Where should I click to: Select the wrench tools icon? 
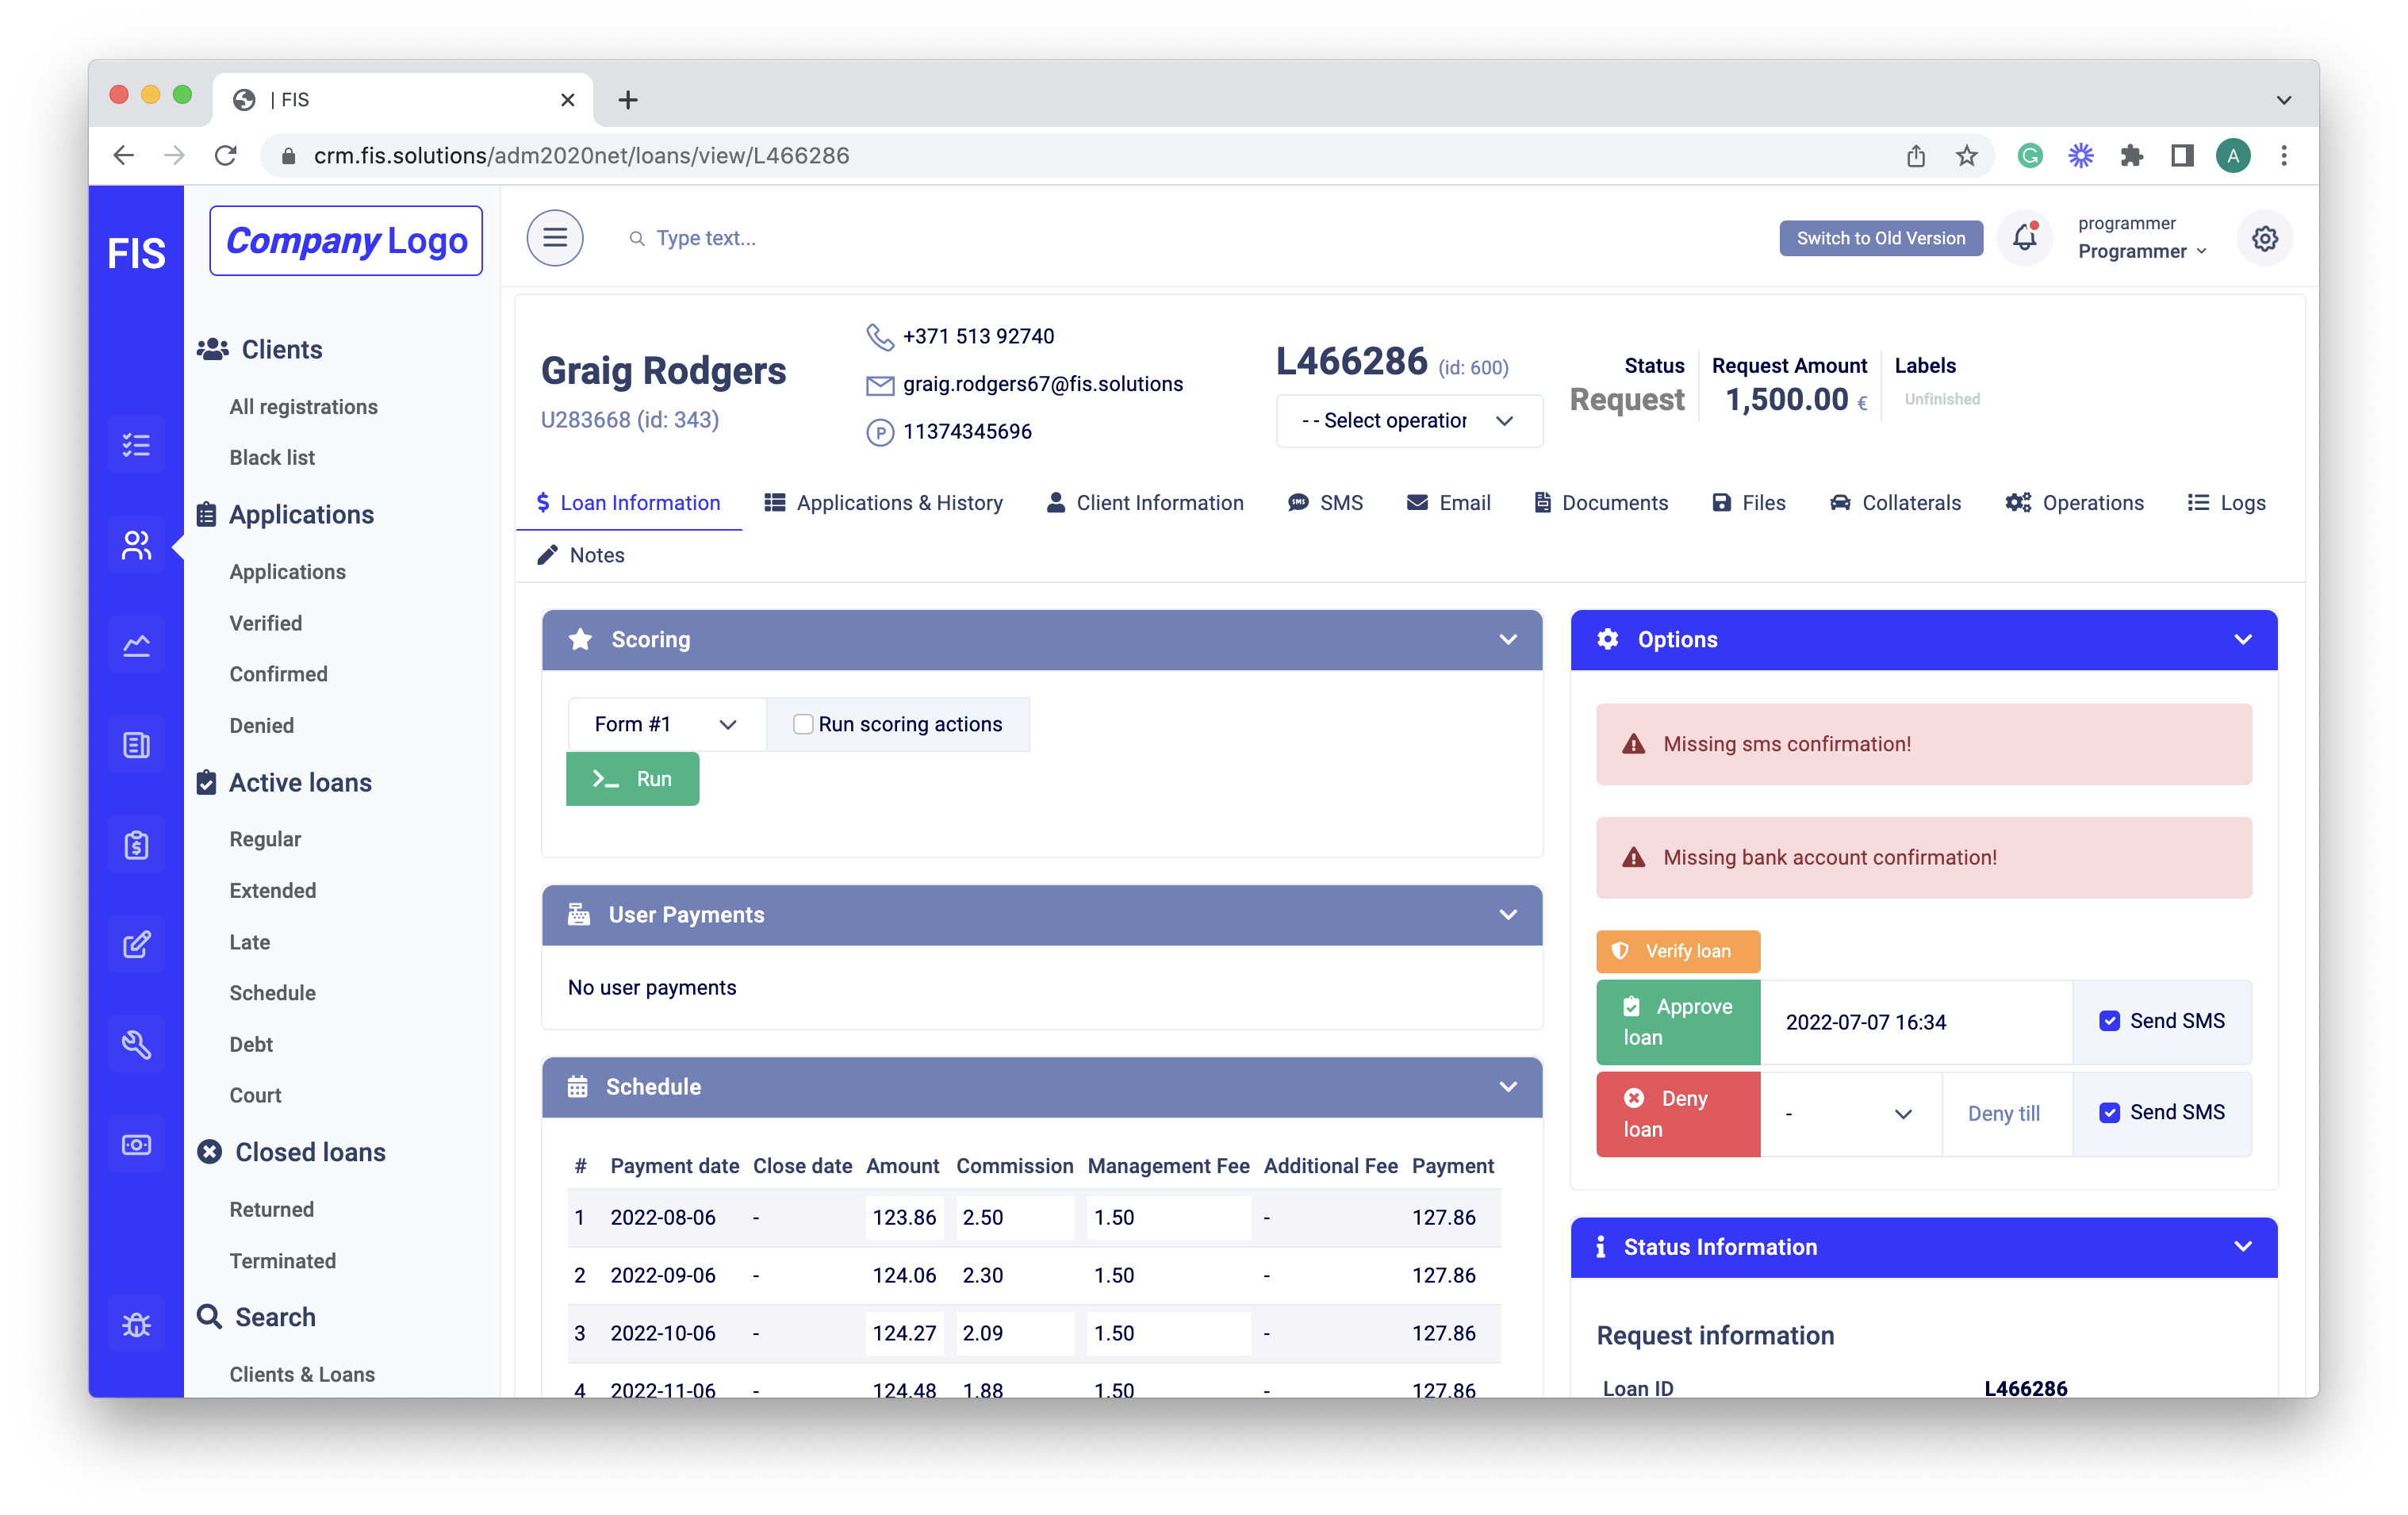[x=137, y=1043]
